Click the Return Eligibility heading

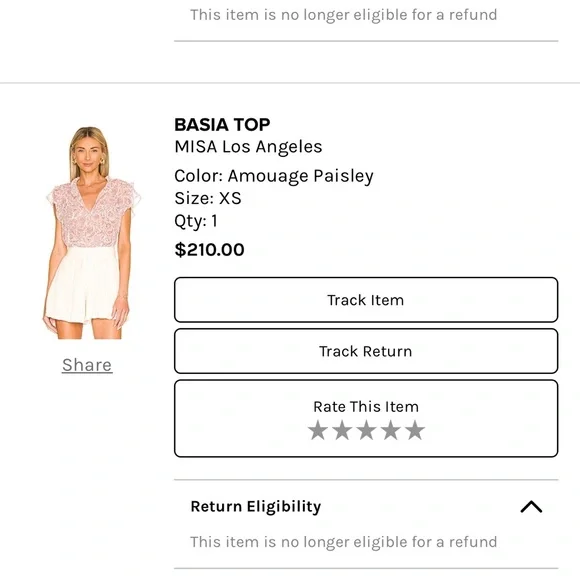coord(256,506)
